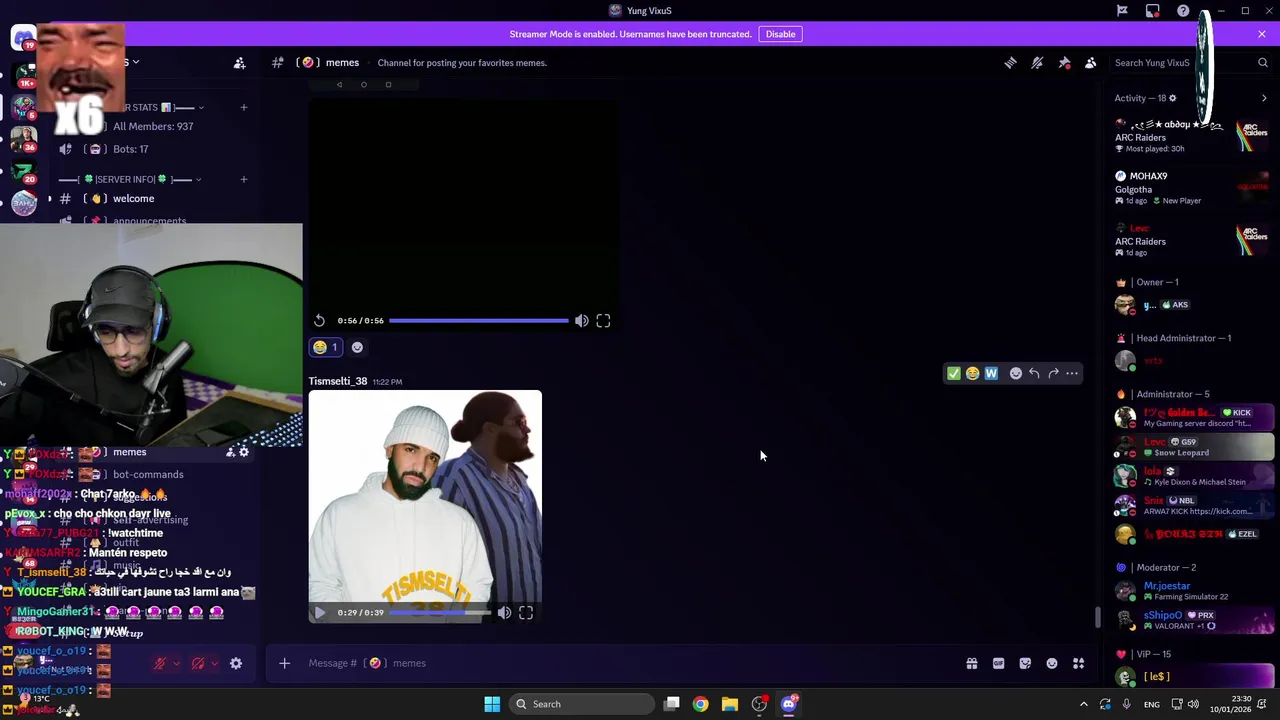Play the 0:39 Drake video

tap(319, 612)
